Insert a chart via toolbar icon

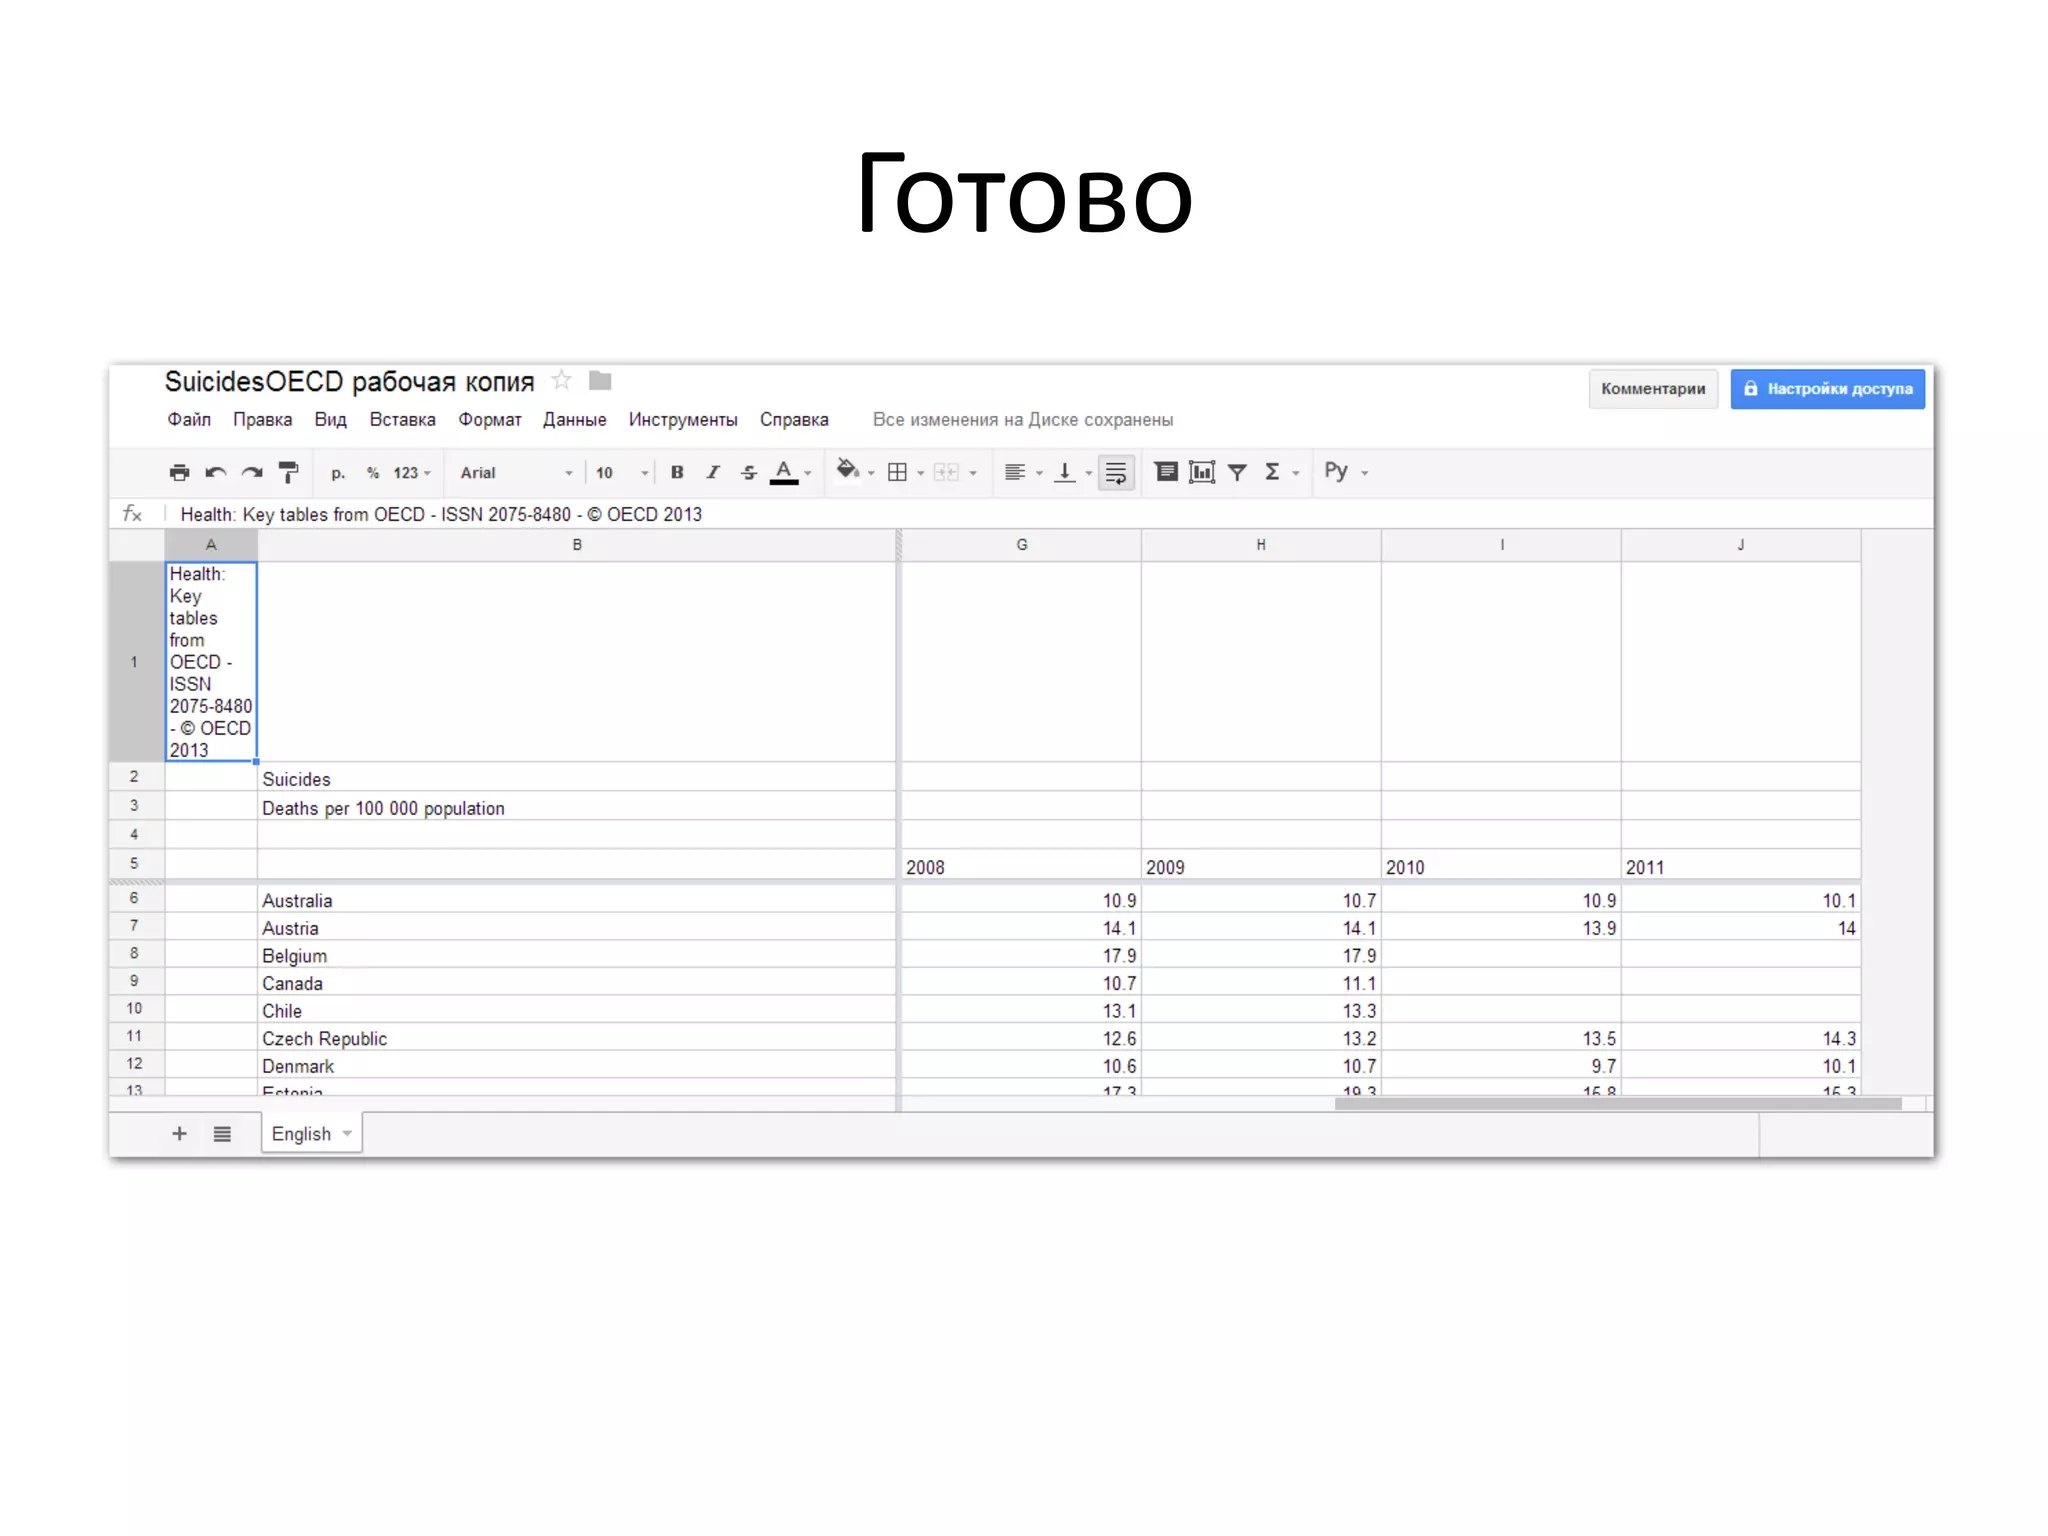tap(1202, 472)
